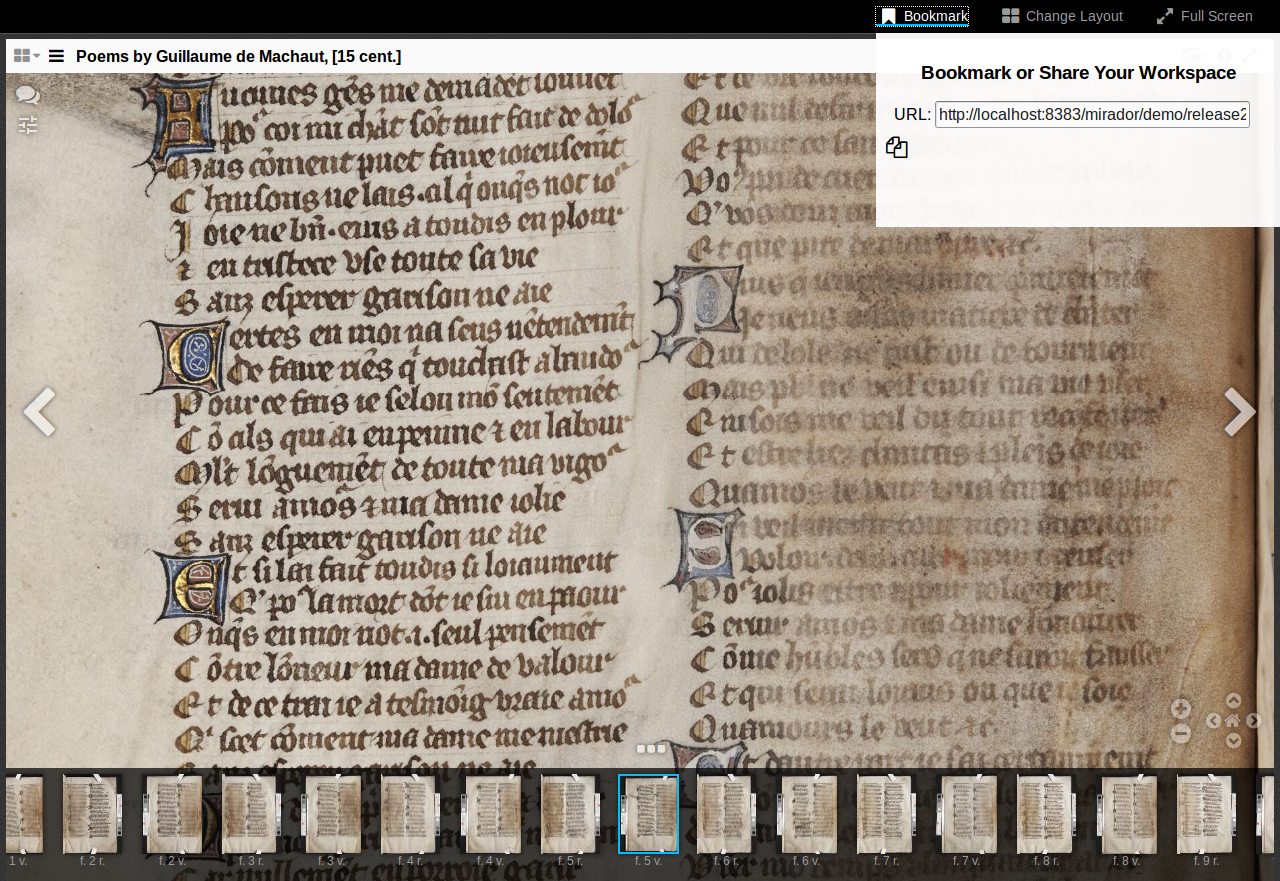The image size is (1280, 881).
Task: Open the Change Layout menu
Action: pyautogui.click(x=1062, y=16)
